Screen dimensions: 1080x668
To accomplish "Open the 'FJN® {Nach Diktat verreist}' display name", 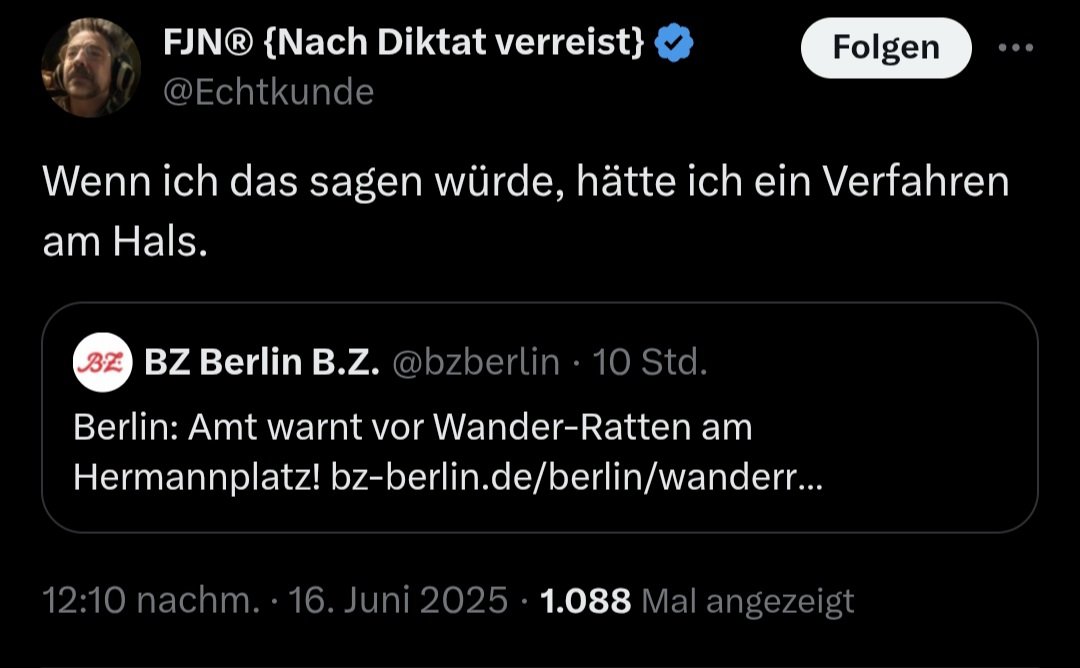I will pyautogui.click(x=404, y=45).
